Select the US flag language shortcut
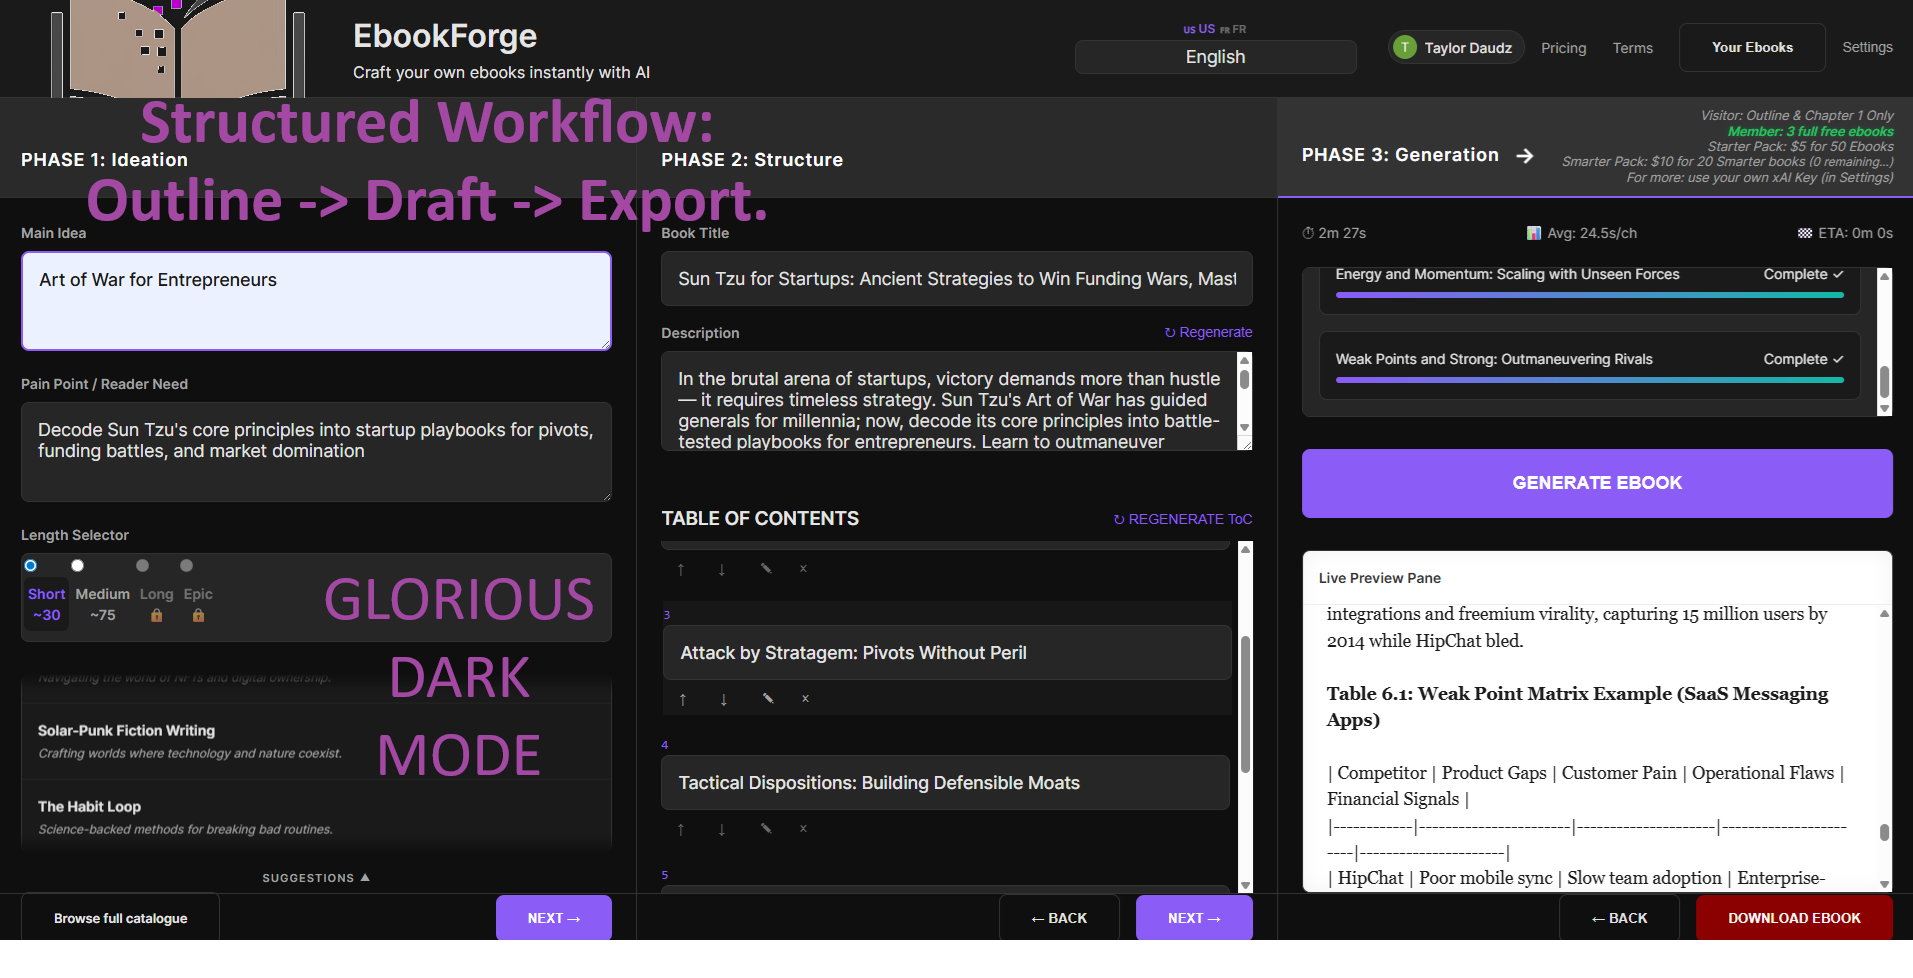1913x978 pixels. point(1199,29)
